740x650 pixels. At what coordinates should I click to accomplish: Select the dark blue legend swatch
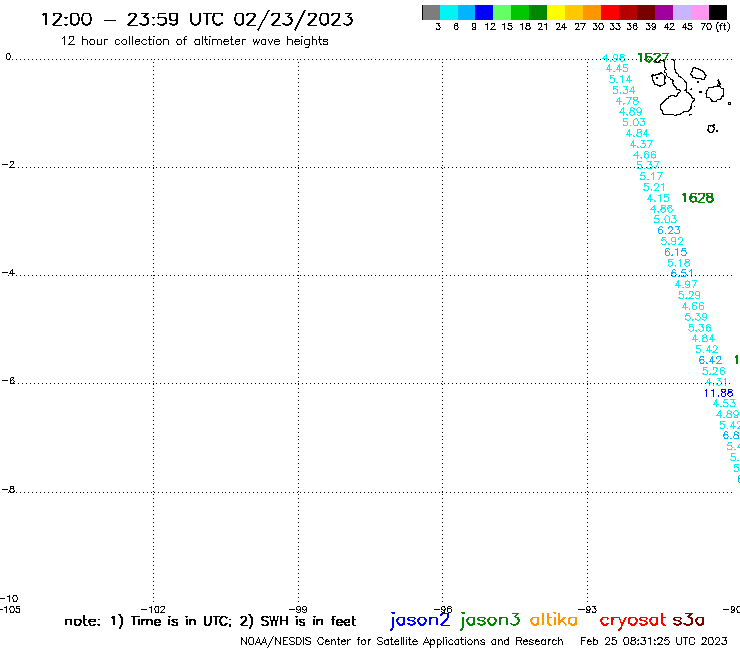pos(484,12)
